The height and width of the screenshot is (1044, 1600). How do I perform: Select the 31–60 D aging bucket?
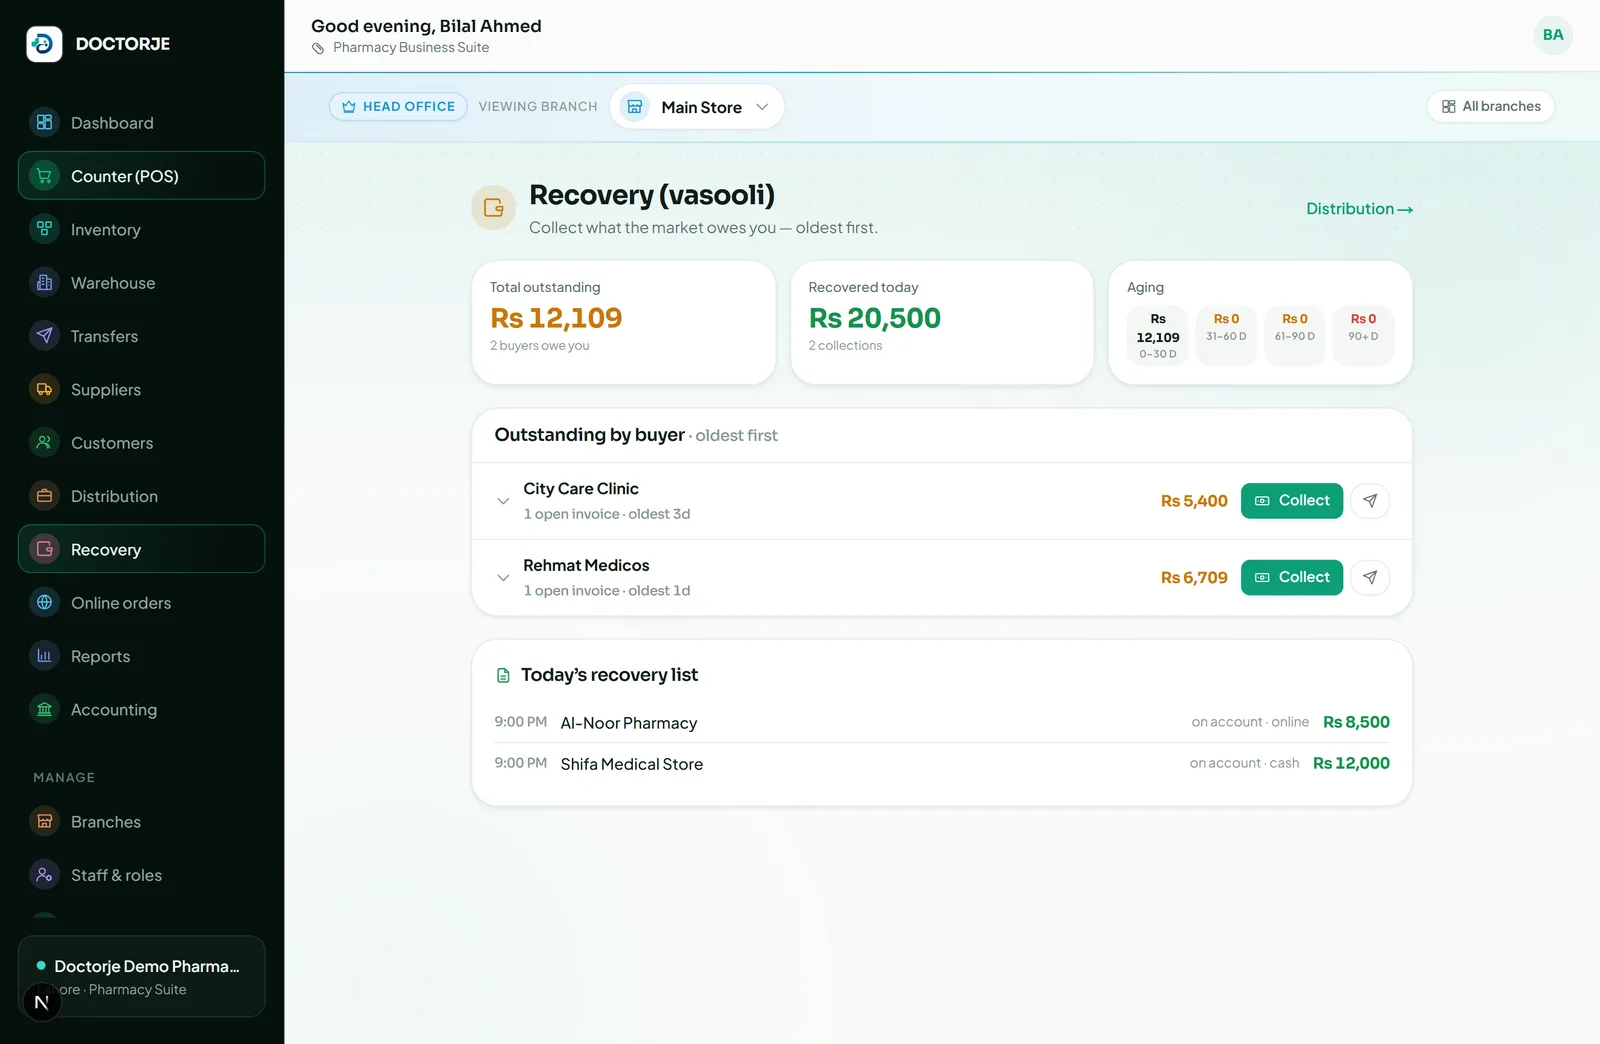[1226, 336]
